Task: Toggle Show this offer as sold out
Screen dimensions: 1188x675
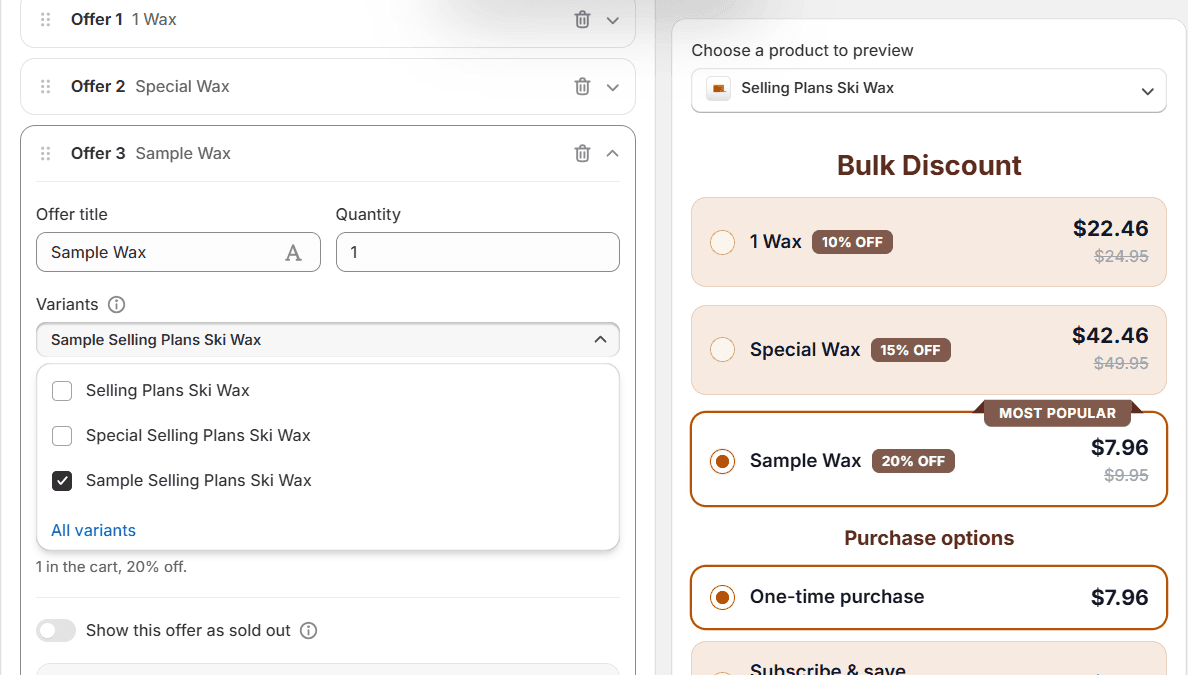Action: tap(56, 630)
